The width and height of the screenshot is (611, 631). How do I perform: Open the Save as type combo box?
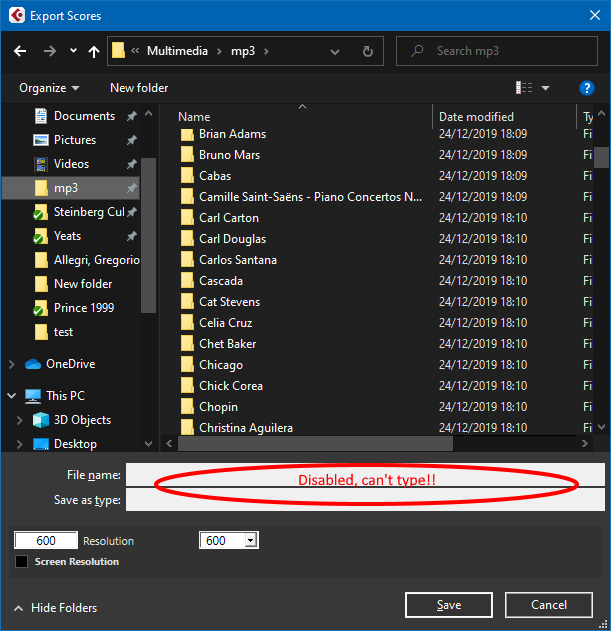pos(365,499)
